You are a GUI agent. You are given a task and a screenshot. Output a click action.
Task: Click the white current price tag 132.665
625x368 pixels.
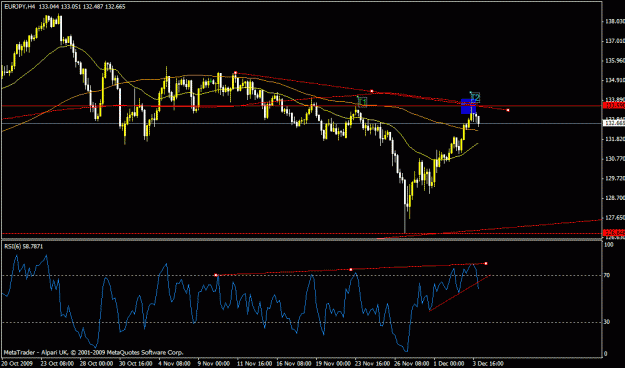[x=614, y=123]
